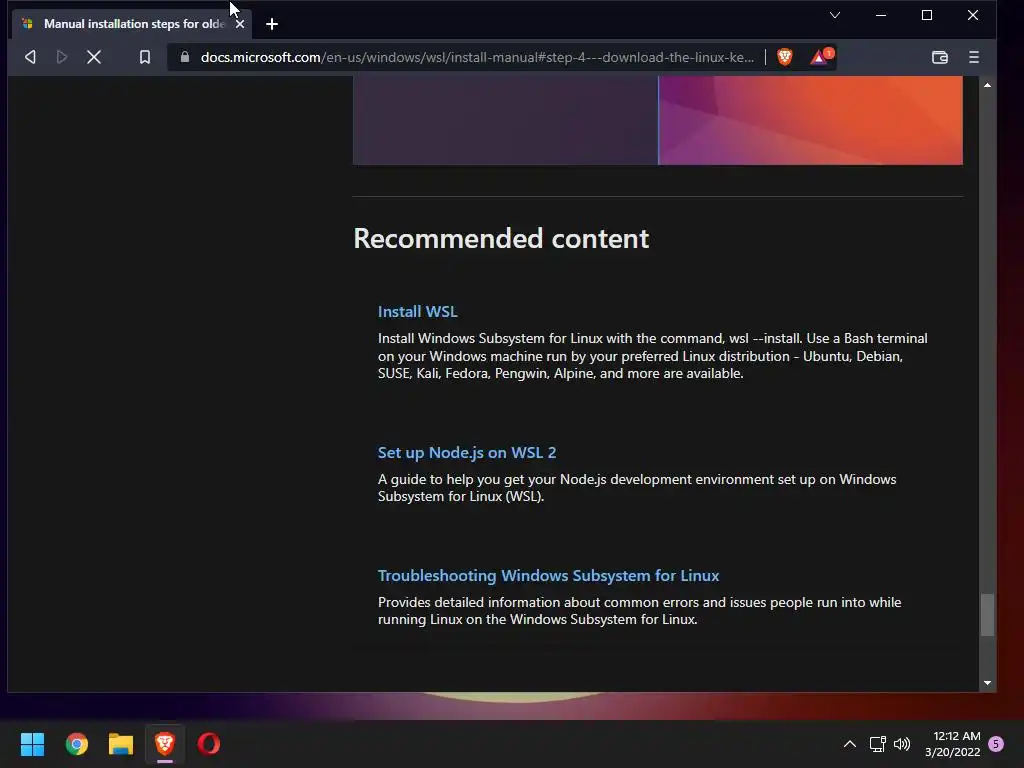Click the page scrollbar down arrow
Screen dimensions: 1024x768
(987, 683)
